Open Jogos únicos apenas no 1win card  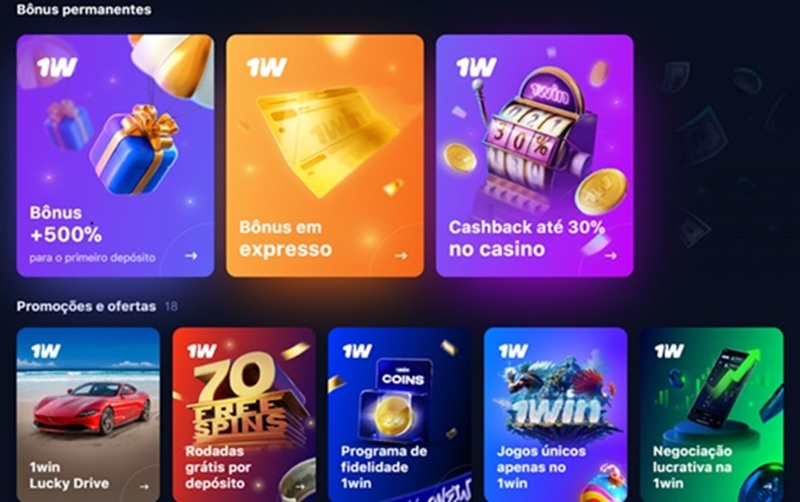556,414
